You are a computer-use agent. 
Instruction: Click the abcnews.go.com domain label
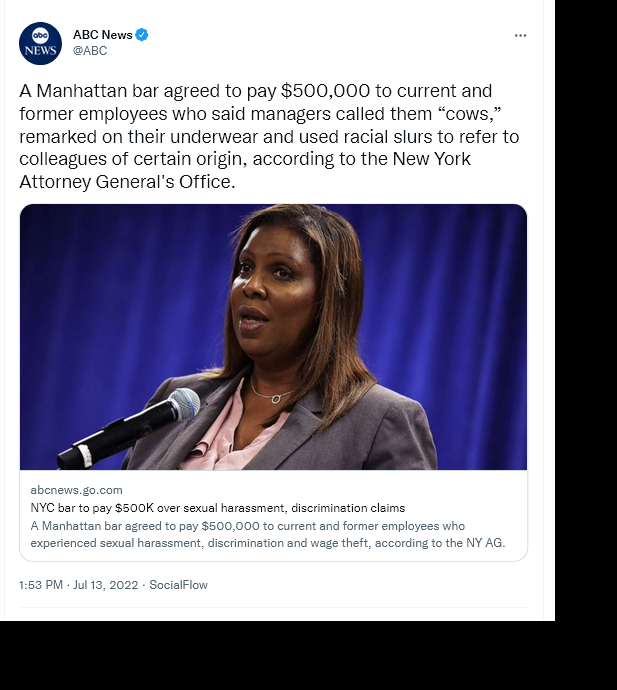point(77,490)
